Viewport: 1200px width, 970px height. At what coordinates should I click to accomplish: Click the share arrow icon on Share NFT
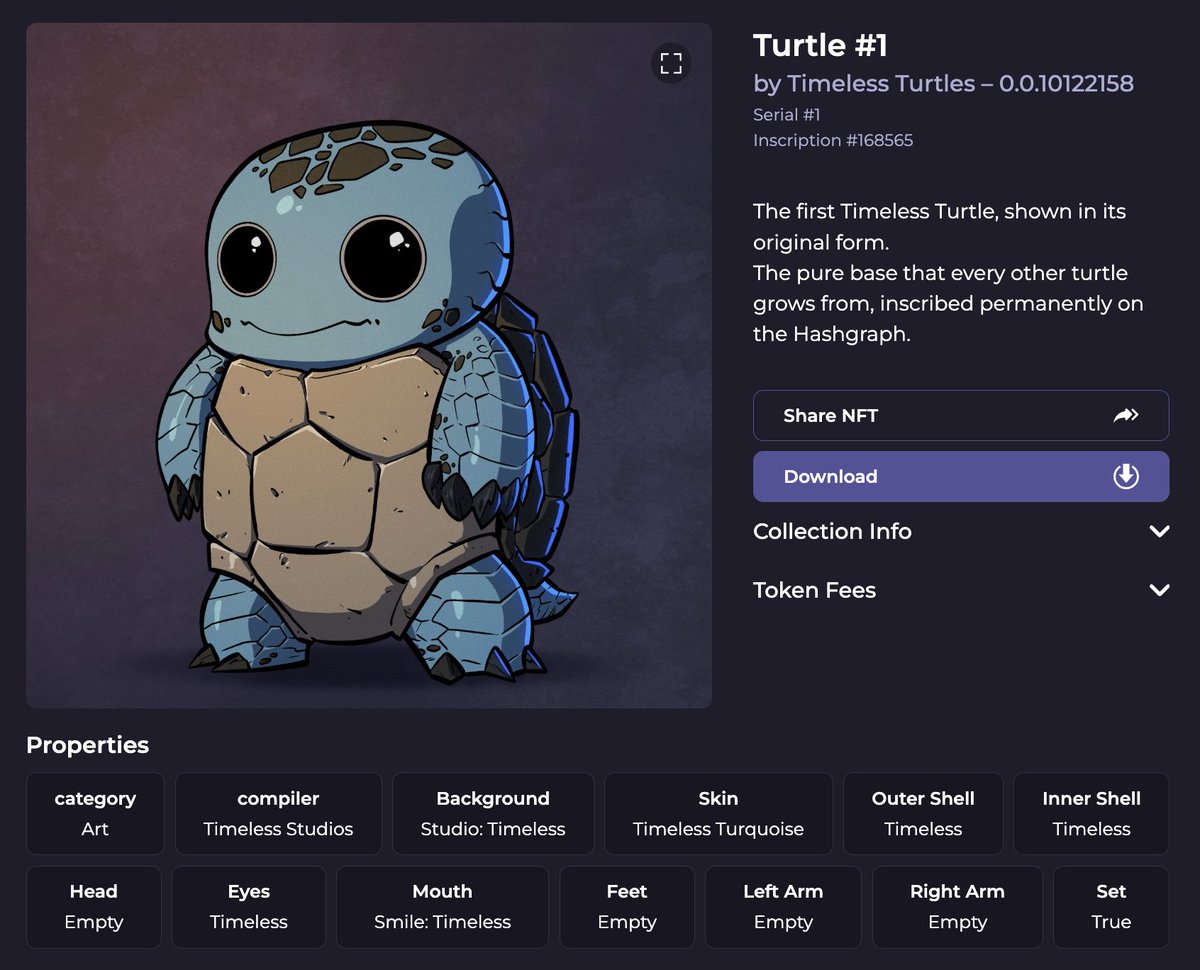(1127, 413)
